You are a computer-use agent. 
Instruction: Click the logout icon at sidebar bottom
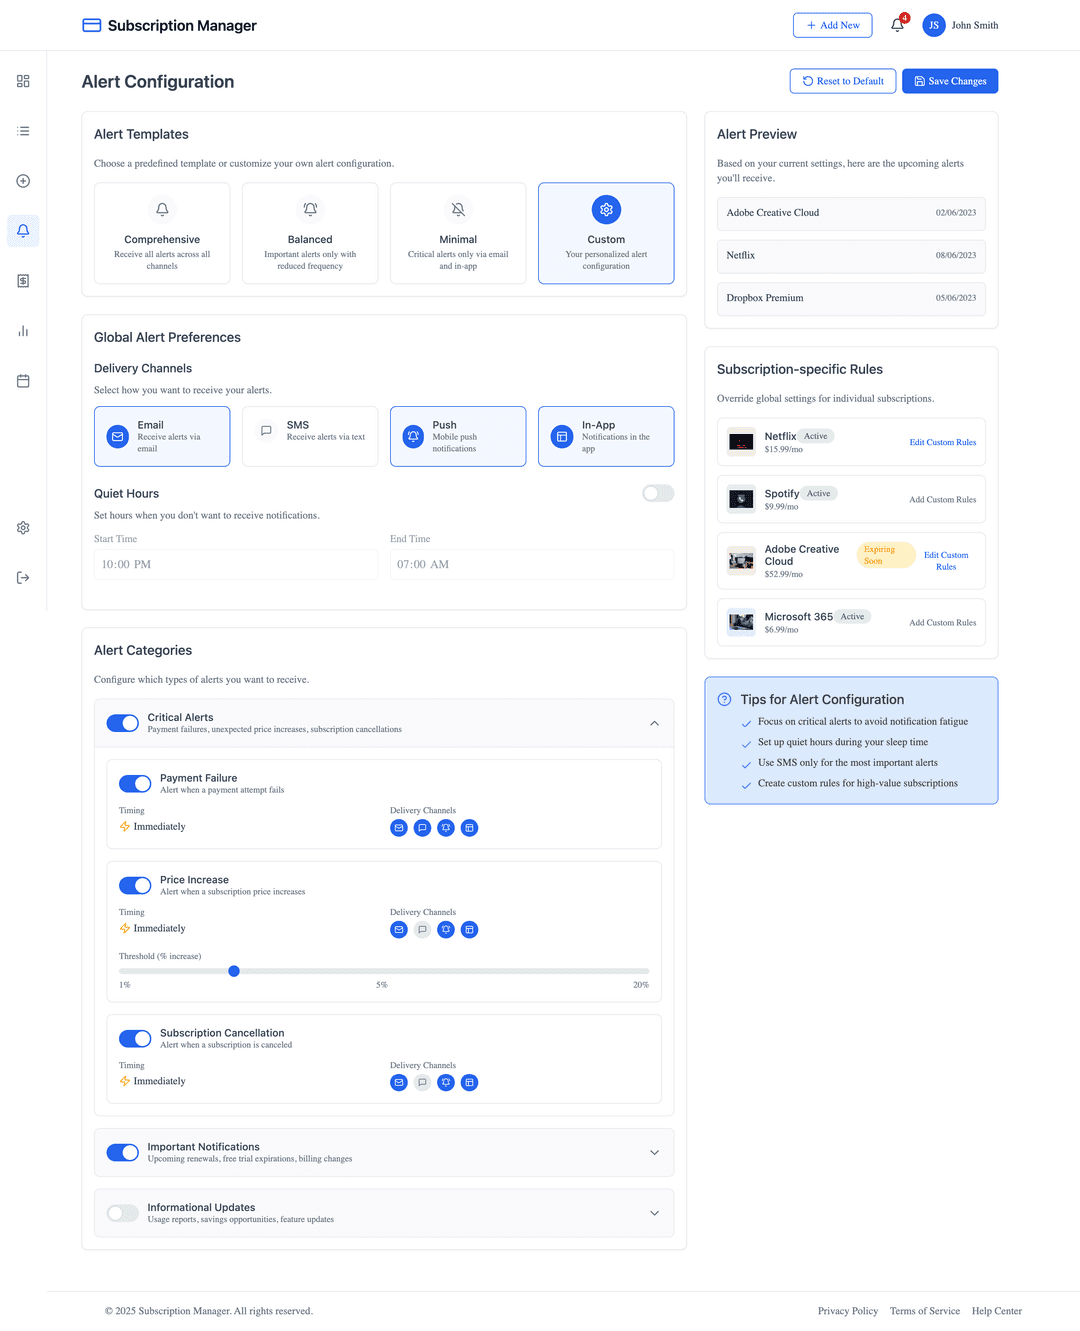(x=22, y=577)
